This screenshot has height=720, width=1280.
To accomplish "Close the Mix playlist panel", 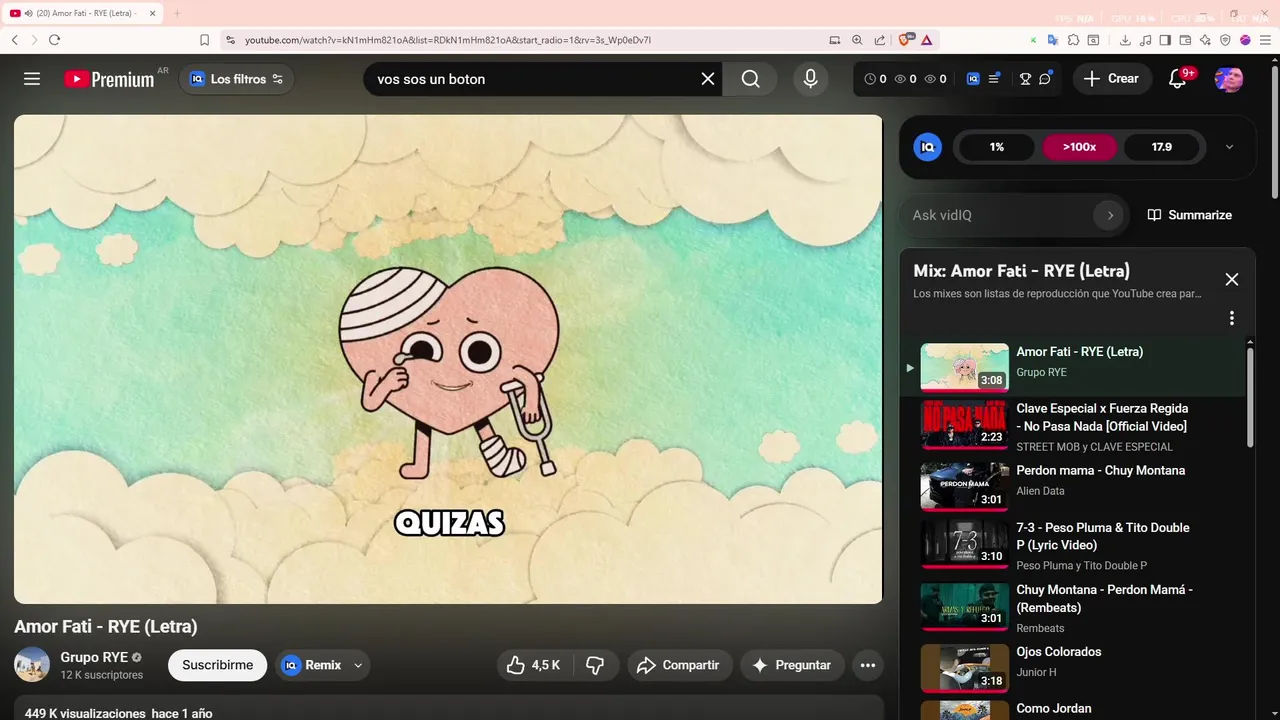I will click(1232, 280).
